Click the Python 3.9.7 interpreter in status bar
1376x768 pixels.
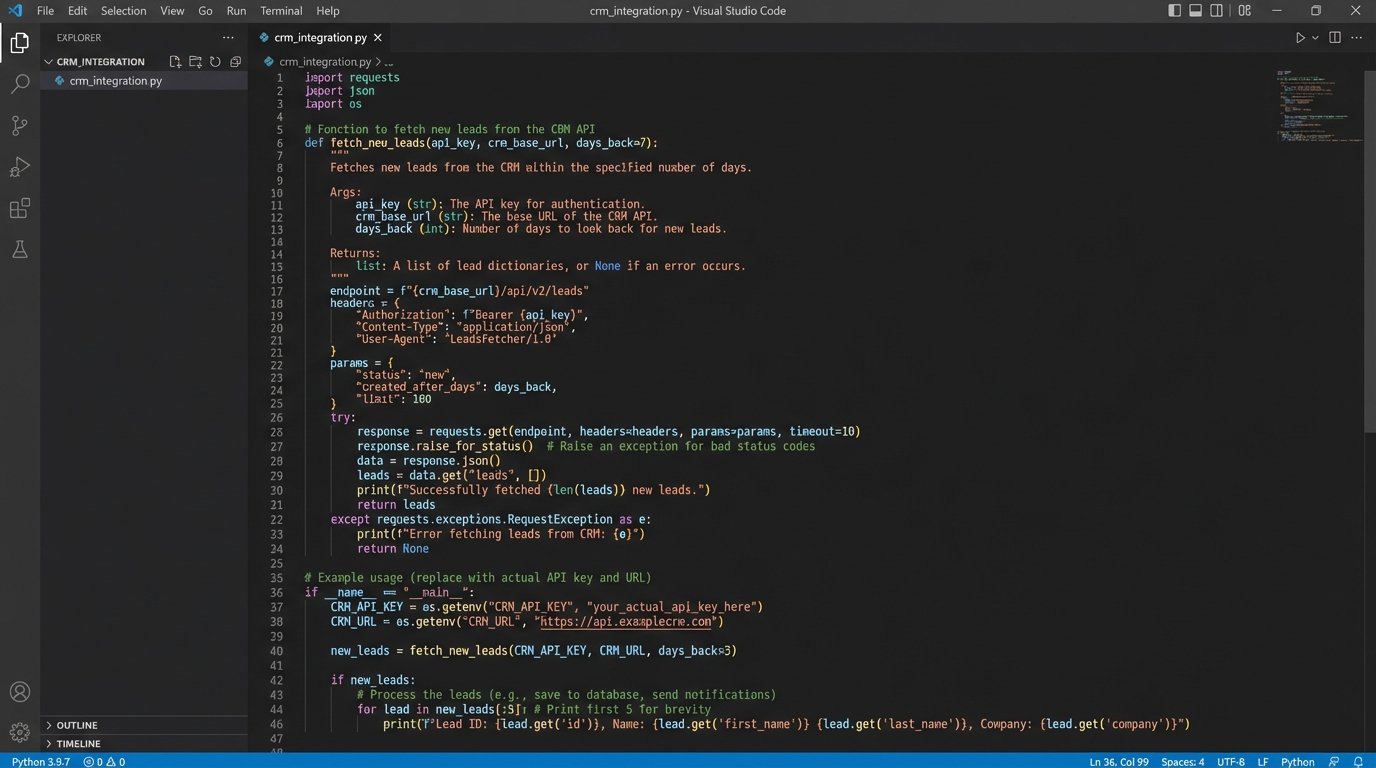pos(40,761)
